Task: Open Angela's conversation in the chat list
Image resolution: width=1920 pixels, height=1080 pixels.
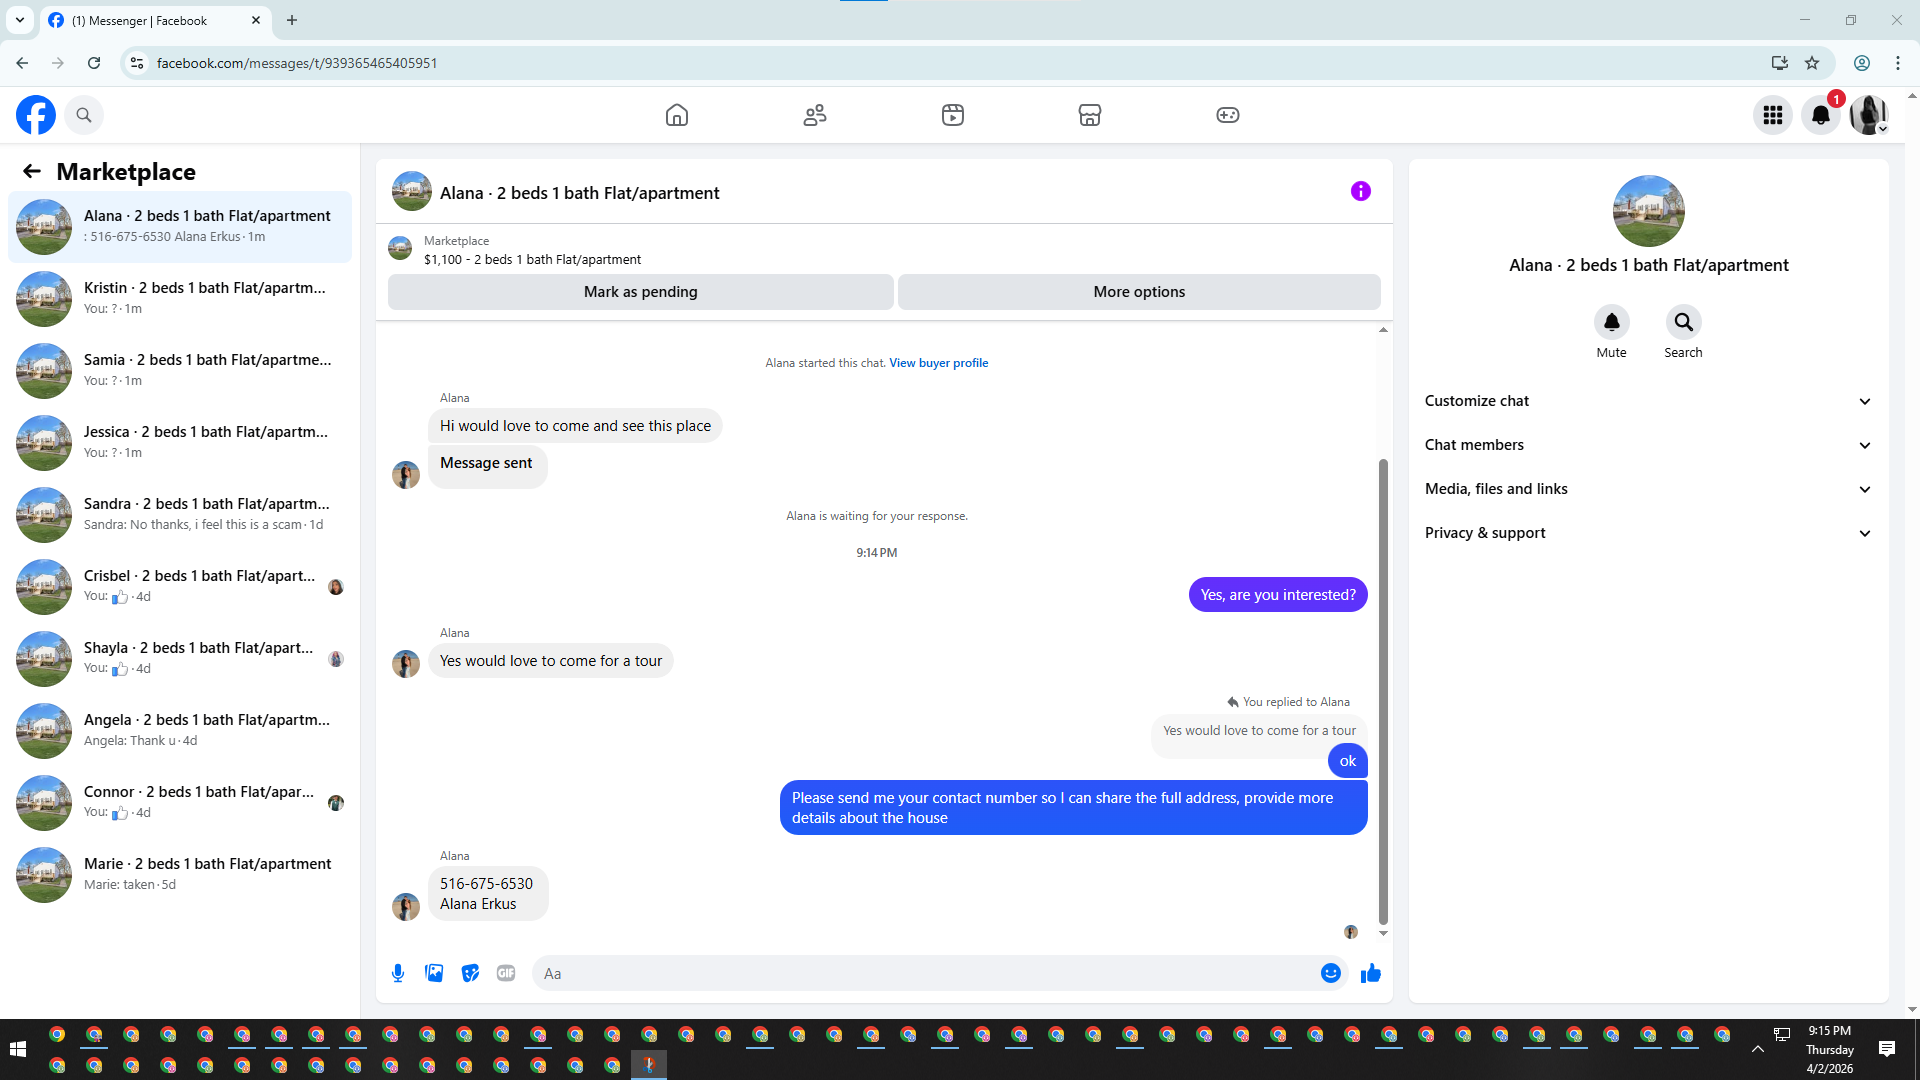Action: coord(180,731)
